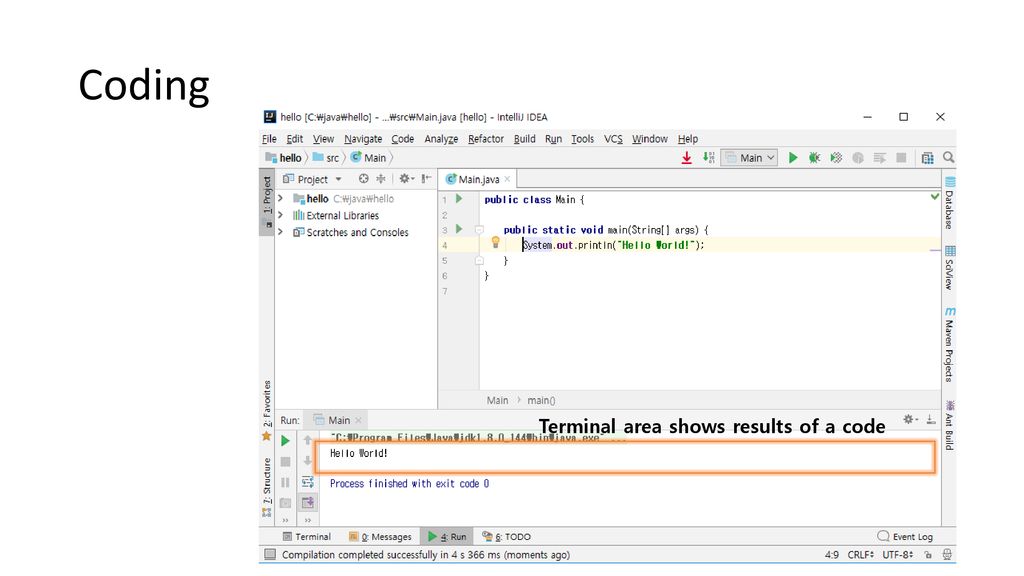This screenshot has height=576, width=1024.
Task: Open the Event Log
Action: (x=905, y=536)
